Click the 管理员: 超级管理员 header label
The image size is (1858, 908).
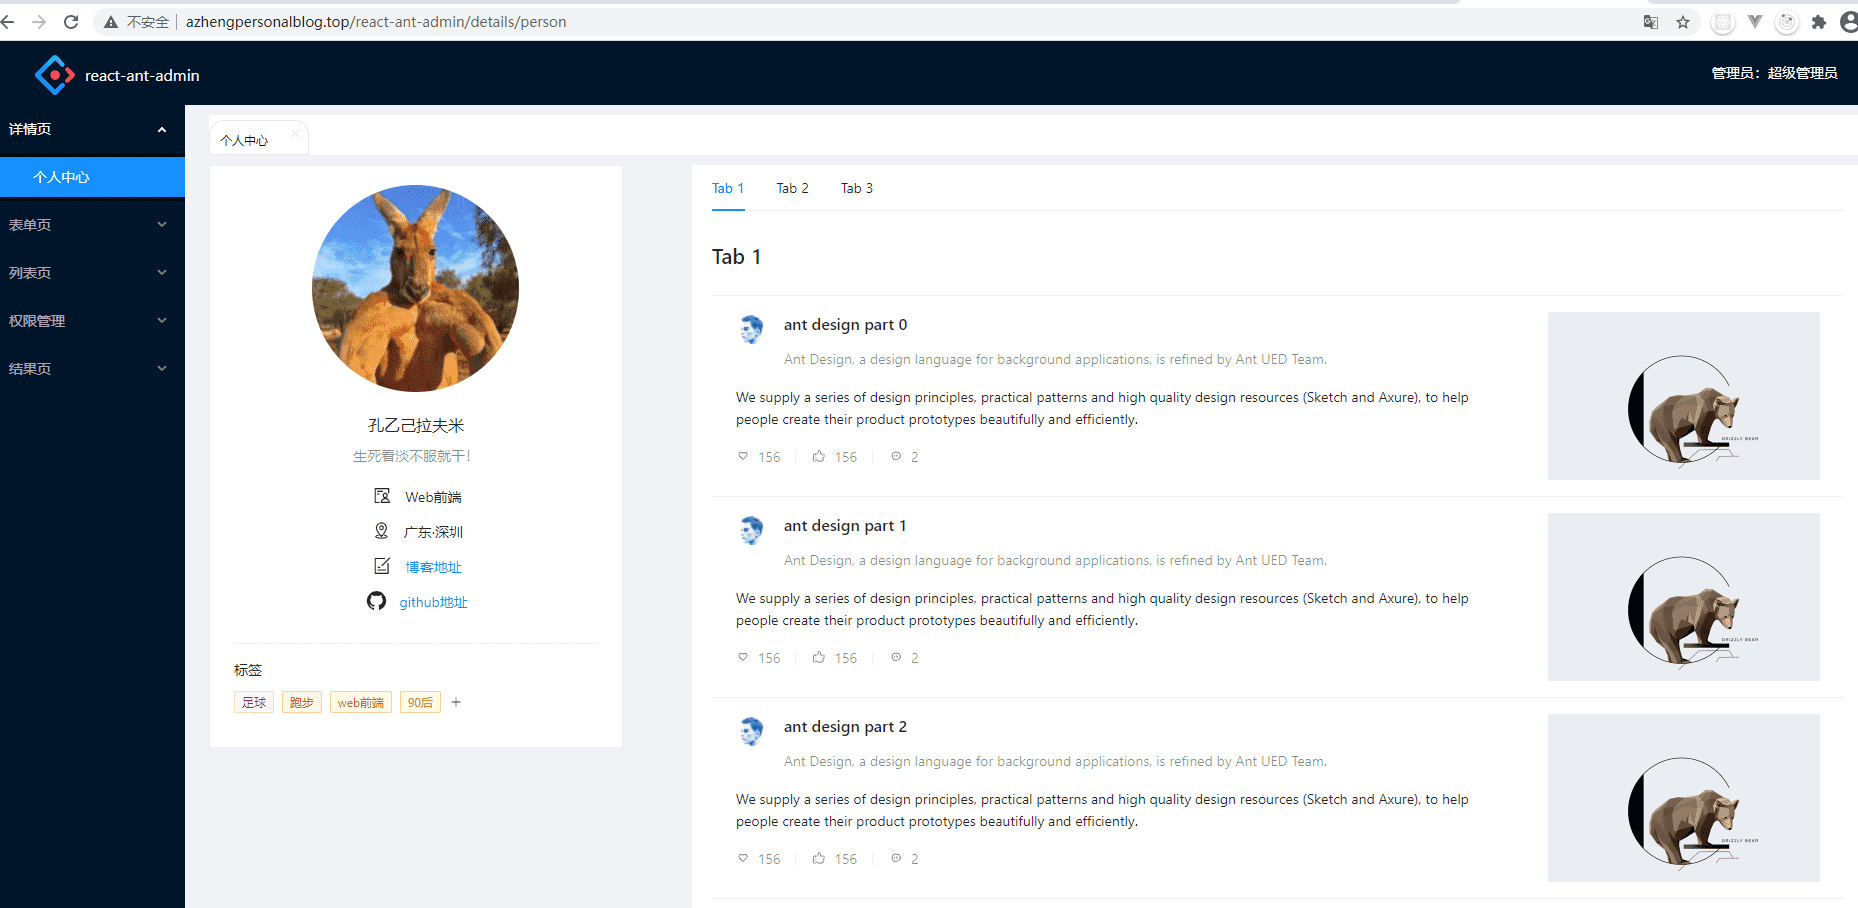(1774, 73)
